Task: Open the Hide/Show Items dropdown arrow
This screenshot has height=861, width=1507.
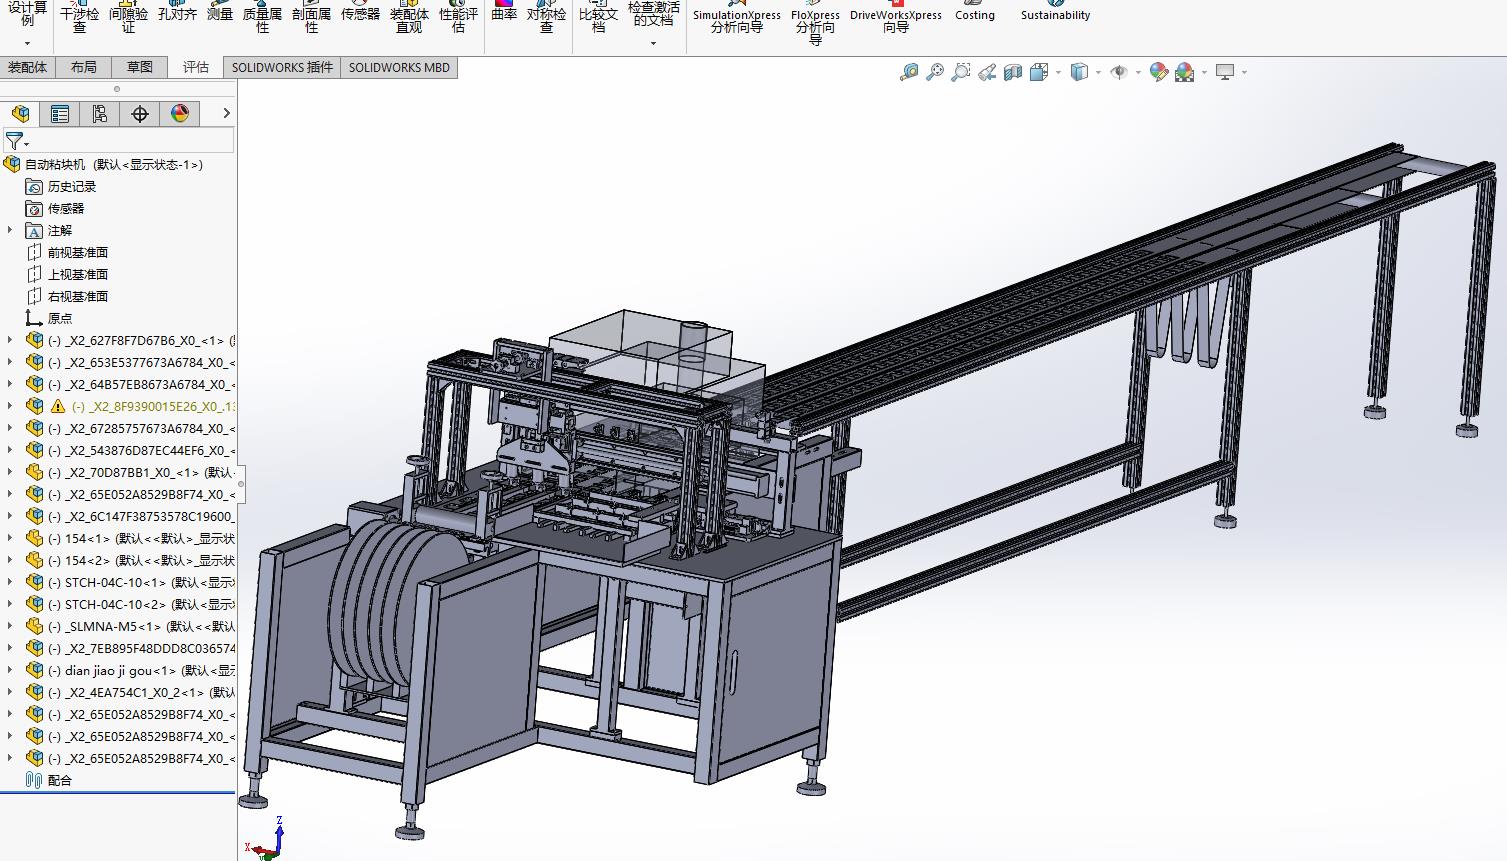Action: pyautogui.click(x=1138, y=72)
